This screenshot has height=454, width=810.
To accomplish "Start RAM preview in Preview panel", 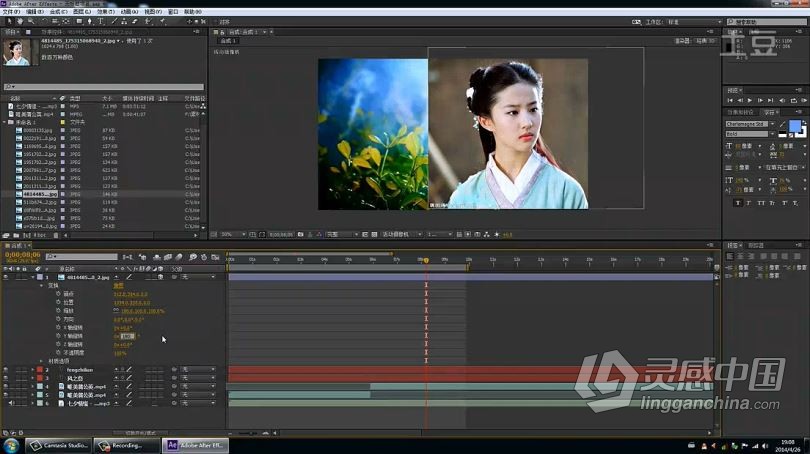I will 804,100.
